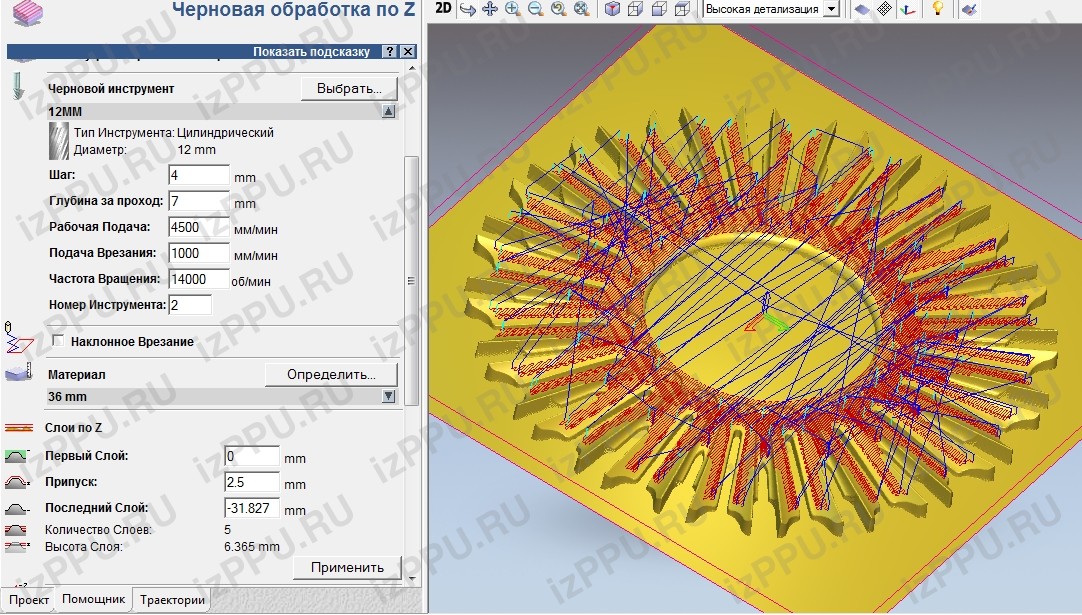Click the zoom out magnifier icon
This screenshot has height=615, width=1082.
(535, 9)
